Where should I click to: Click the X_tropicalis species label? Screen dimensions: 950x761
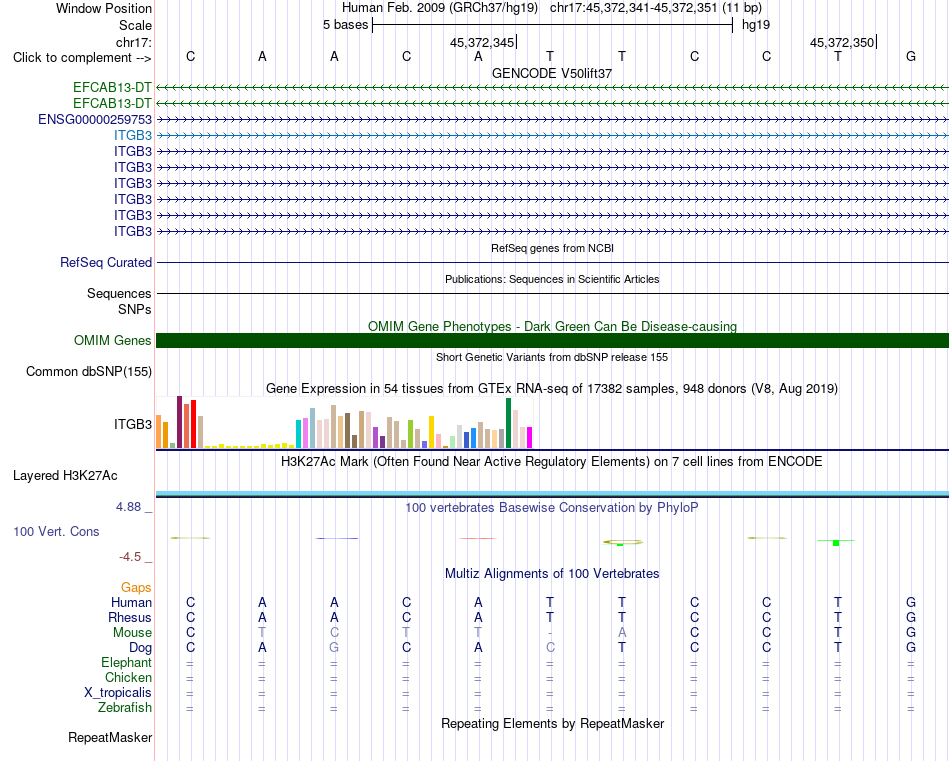pos(118,693)
